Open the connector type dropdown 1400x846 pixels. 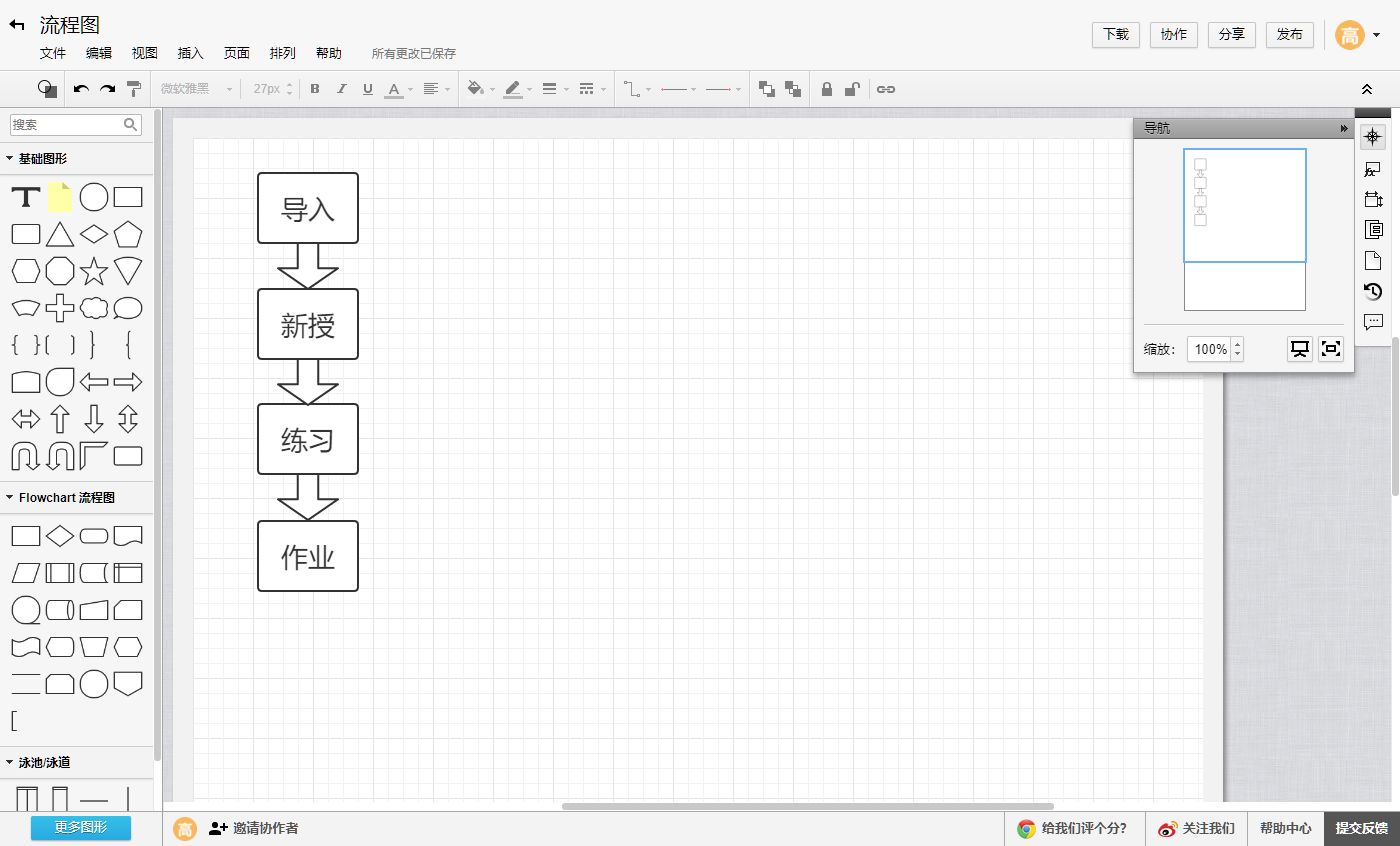point(637,89)
